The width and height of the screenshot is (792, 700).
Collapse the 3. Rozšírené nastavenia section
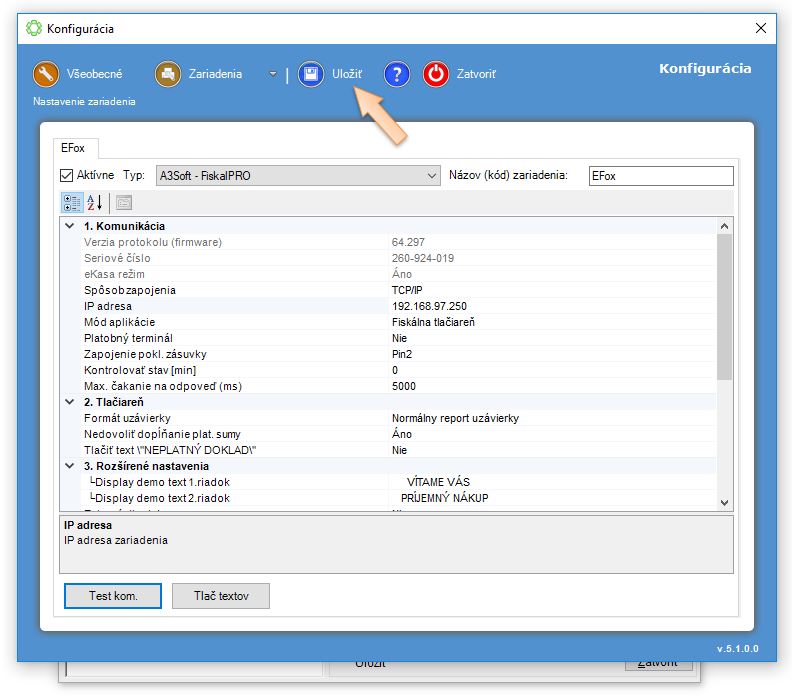69,466
